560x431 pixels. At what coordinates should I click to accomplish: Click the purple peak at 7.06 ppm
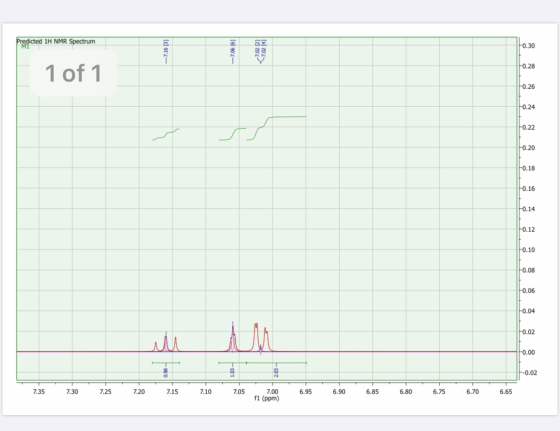(233, 336)
